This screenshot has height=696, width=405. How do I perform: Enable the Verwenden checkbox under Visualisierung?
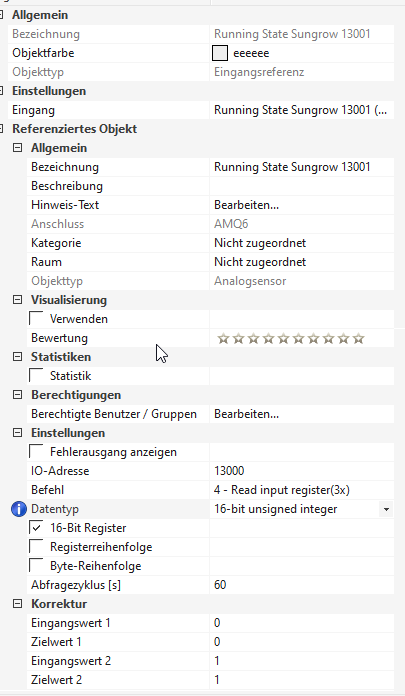pyautogui.click(x=36, y=318)
